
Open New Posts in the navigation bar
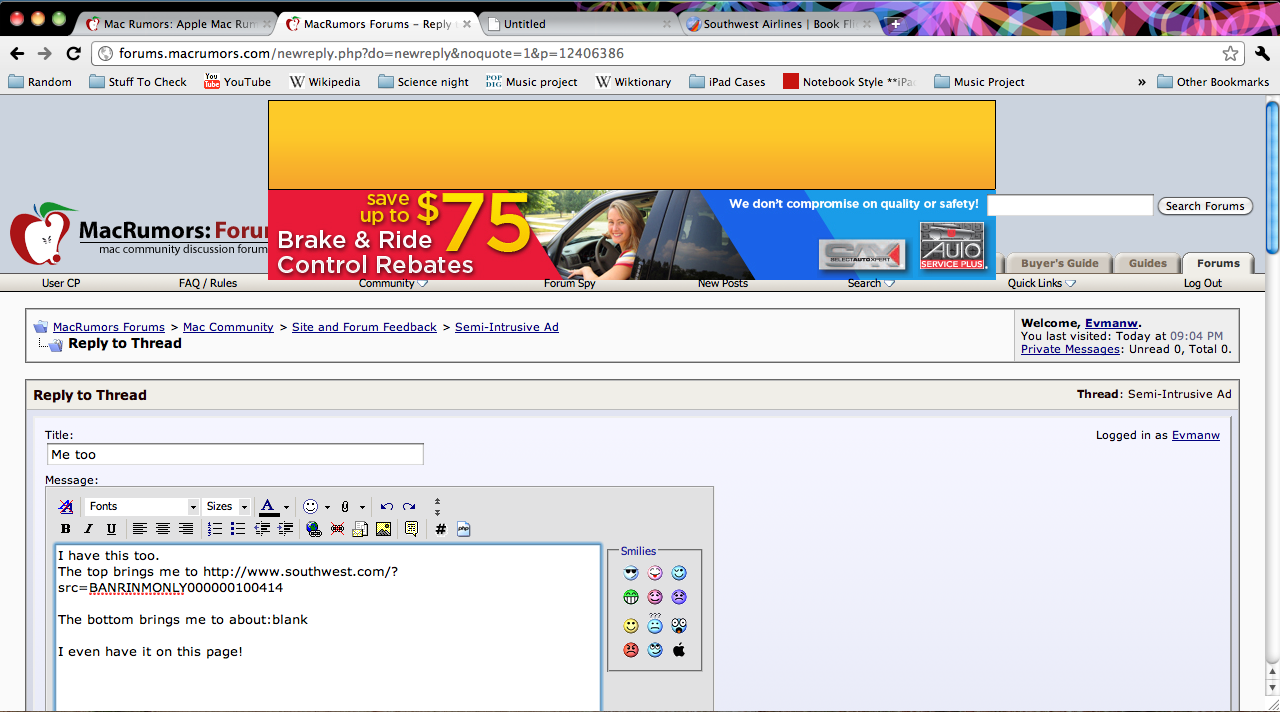[723, 283]
